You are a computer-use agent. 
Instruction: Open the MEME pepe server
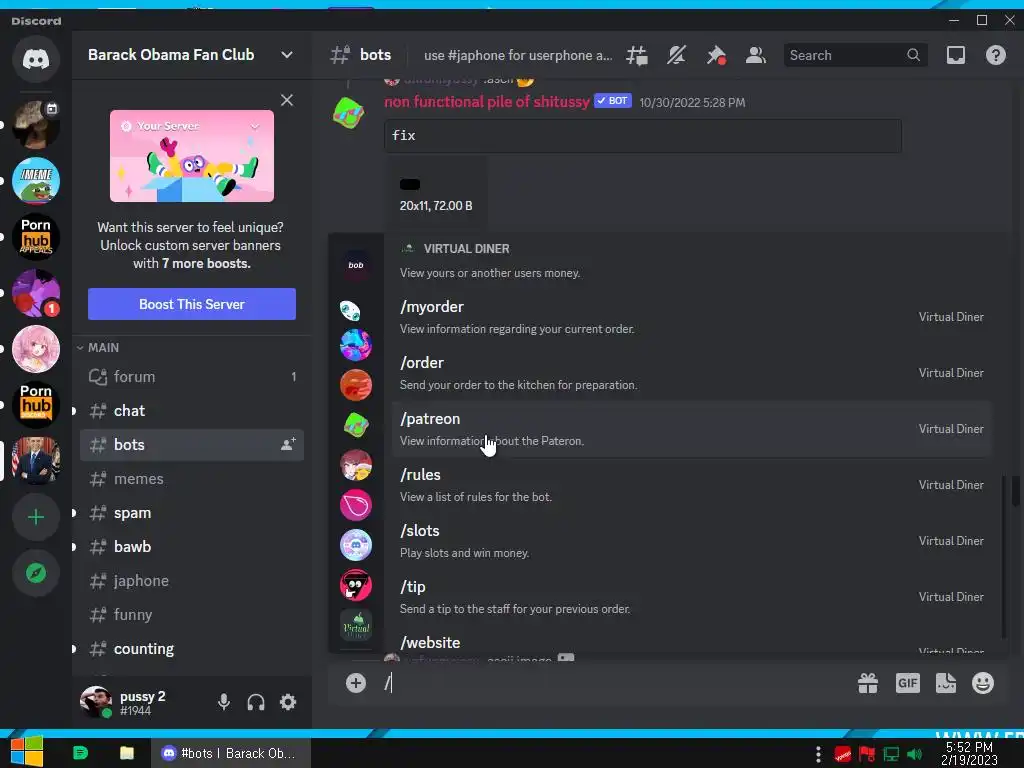36,181
